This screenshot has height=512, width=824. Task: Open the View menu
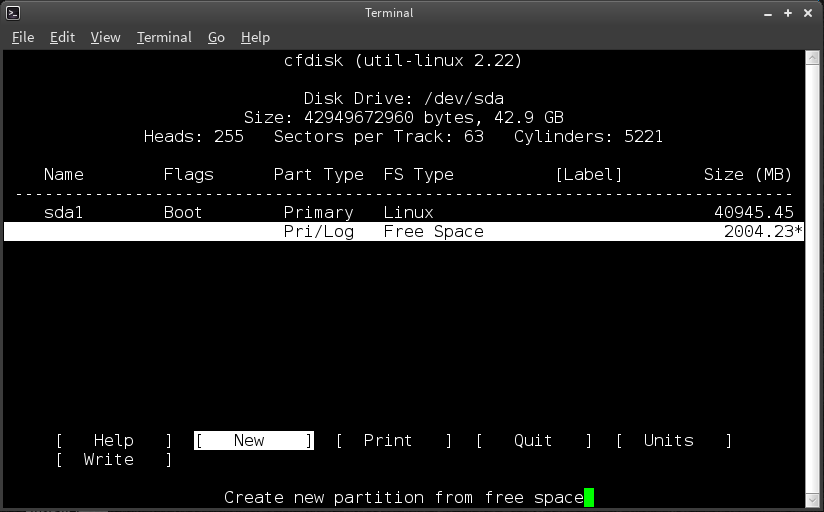[x=105, y=37]
